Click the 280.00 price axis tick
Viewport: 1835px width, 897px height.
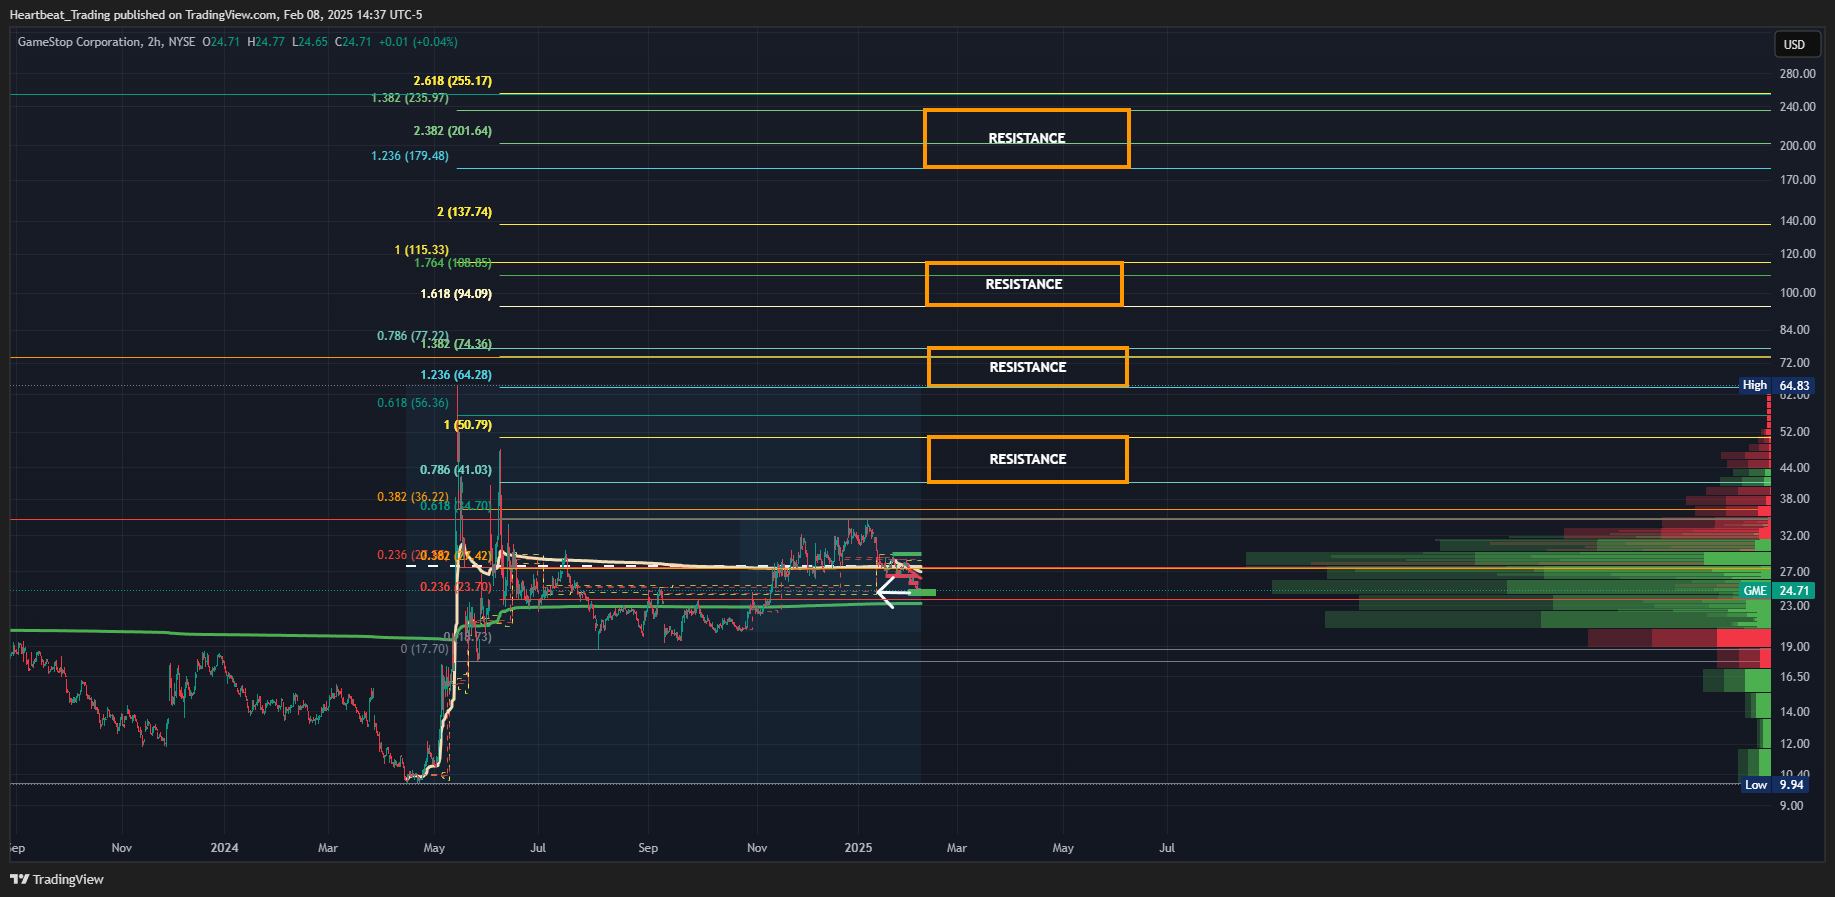click(x=1797, y=74)
